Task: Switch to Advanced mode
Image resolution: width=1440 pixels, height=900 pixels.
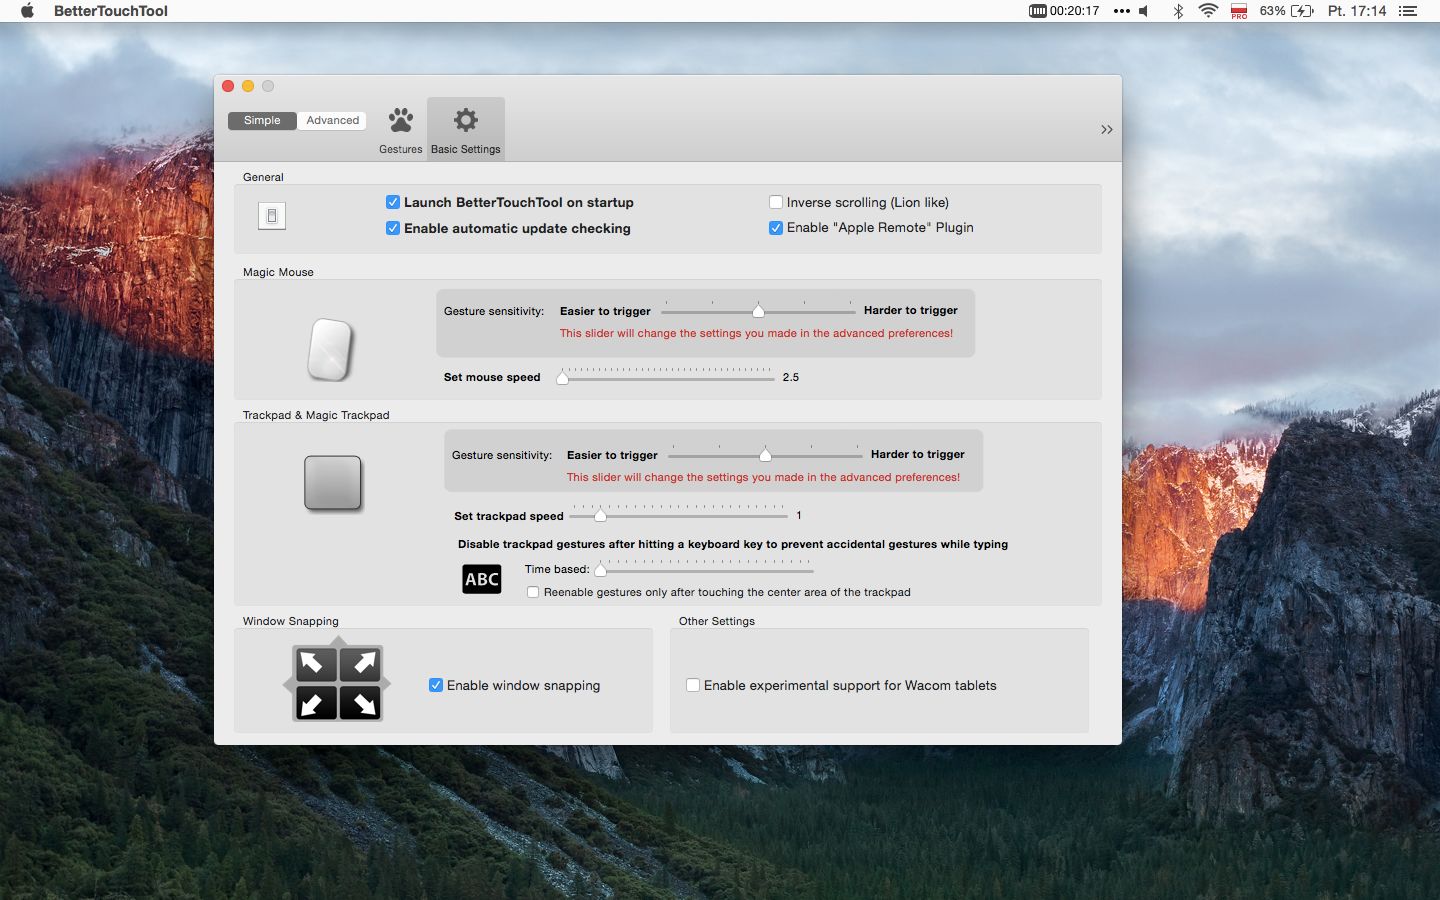Action: click(x=332, y=120)
